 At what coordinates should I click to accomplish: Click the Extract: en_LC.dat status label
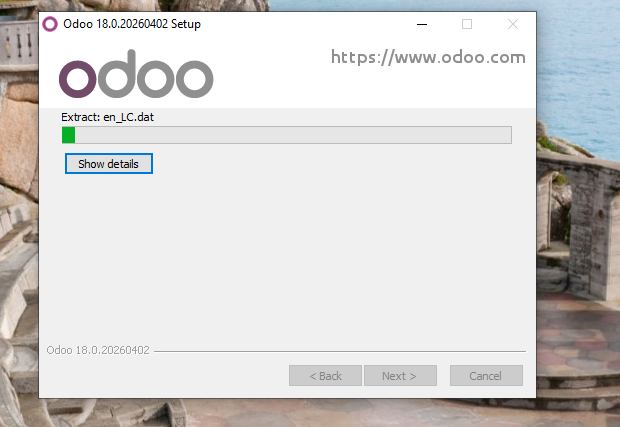coord(108,117)
